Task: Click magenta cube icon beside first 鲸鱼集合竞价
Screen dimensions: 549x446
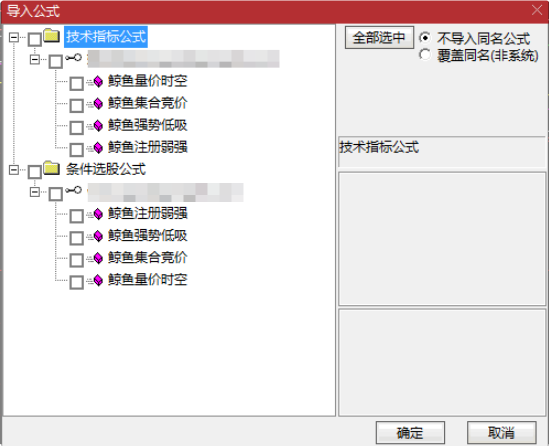Action: coord(98,104)
